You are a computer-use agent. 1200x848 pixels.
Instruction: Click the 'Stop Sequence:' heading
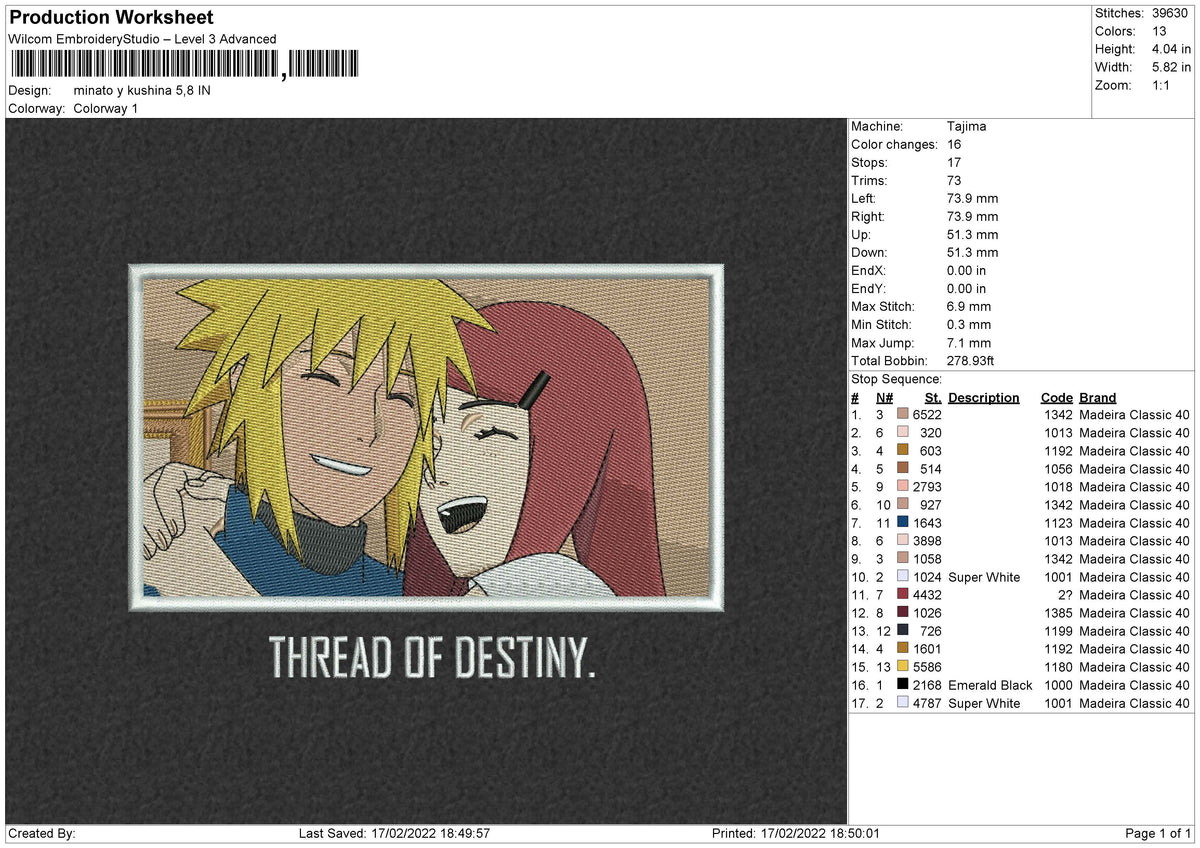(896, 379)
